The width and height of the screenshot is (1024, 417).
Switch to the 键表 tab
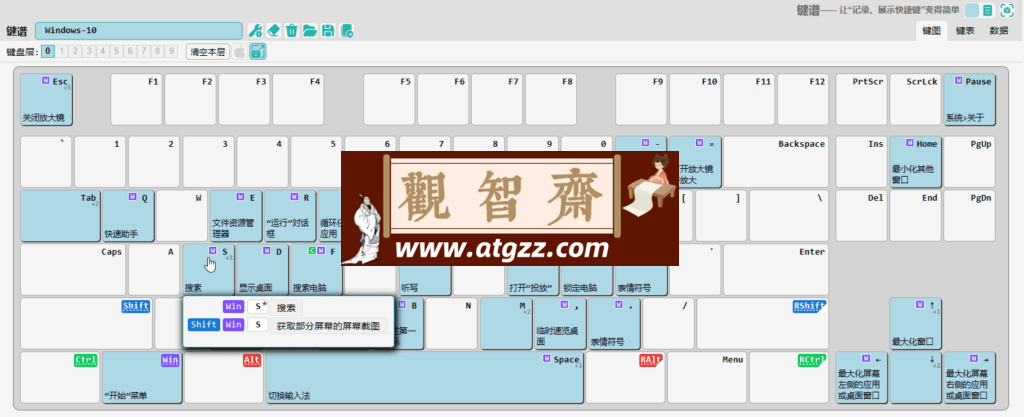[x=965, y=31]
